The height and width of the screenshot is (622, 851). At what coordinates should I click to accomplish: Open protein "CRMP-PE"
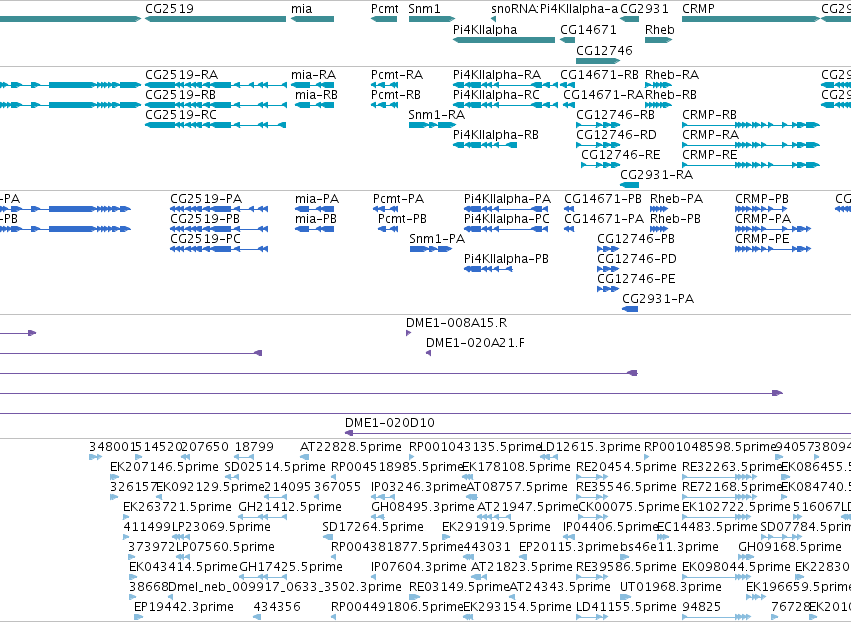[762, 239]
